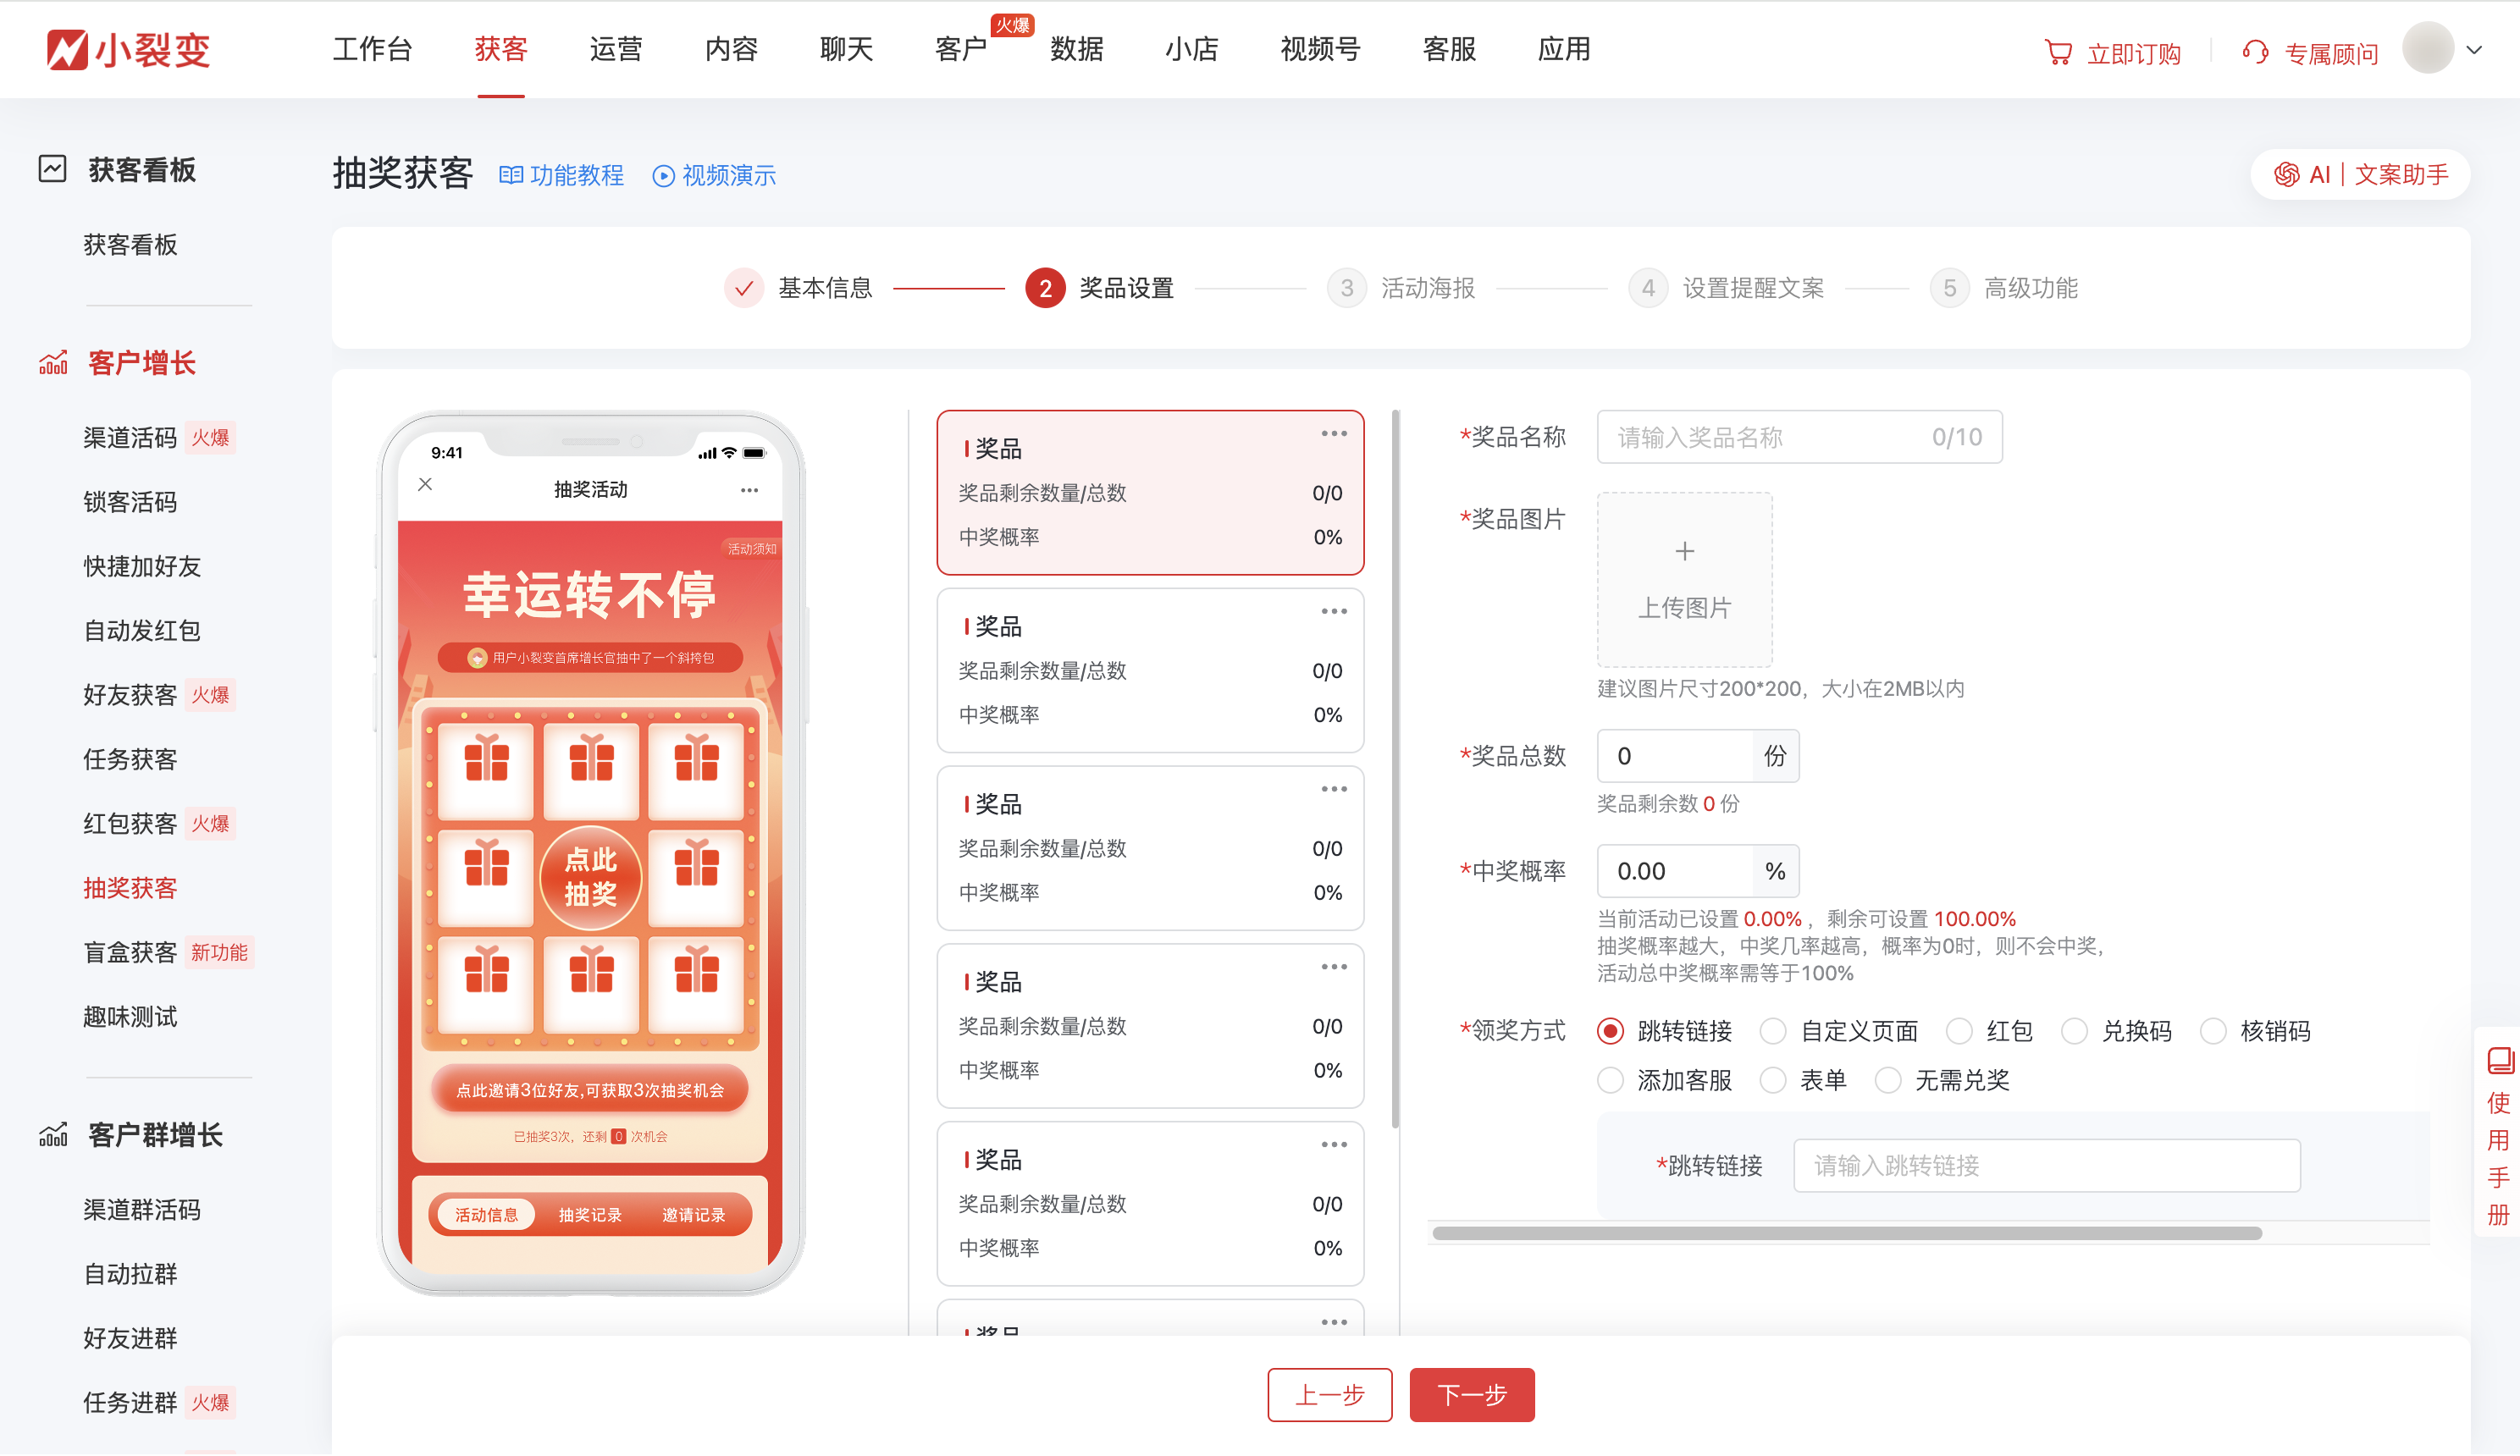The image size is (2520, 1456).
Task: Open the AI 文案助手 assistant
Action: pyautogui.click(x=2360, y=174)
